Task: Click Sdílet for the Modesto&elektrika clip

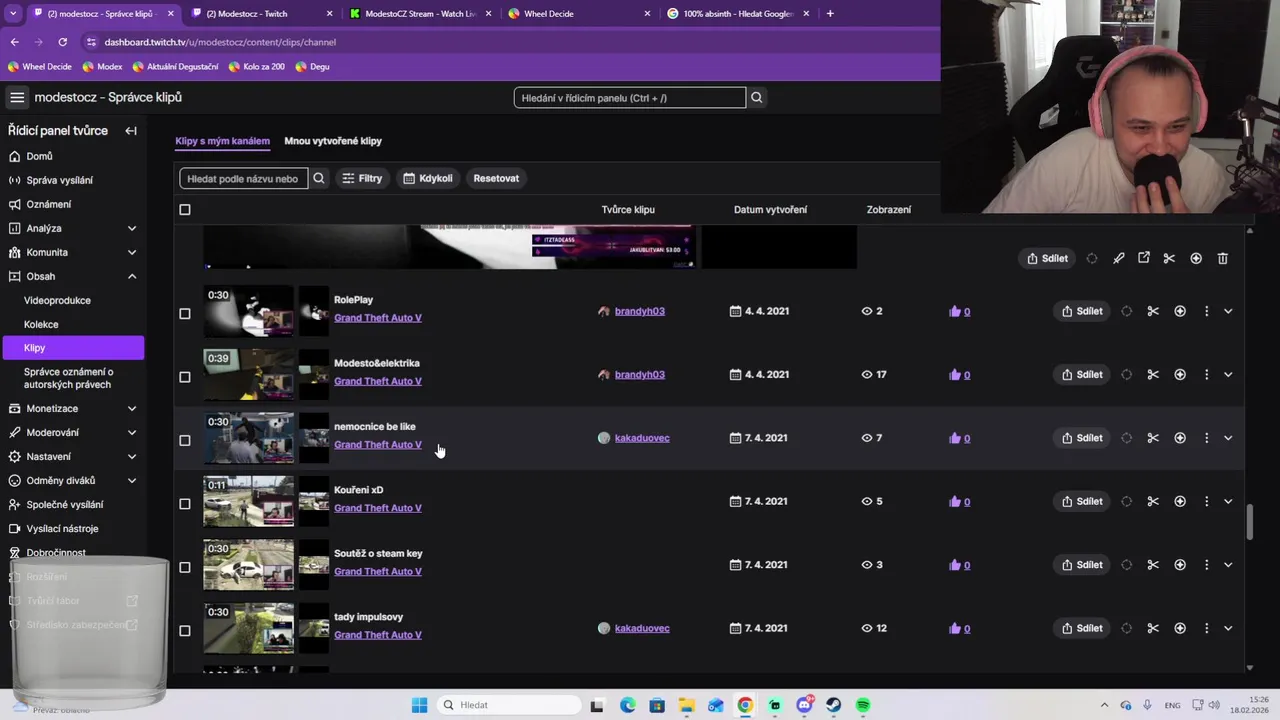Action: click(x=1081, y=374)
